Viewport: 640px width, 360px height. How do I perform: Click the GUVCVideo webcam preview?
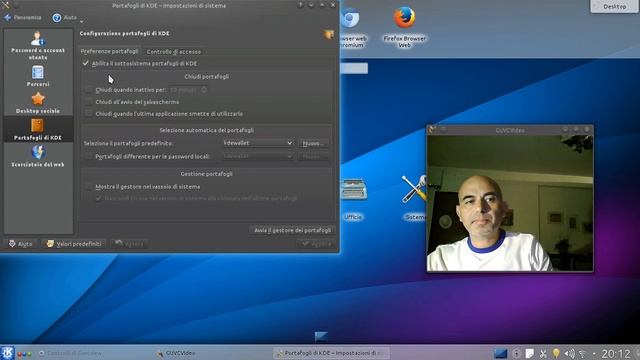click(x=510, y=203)
